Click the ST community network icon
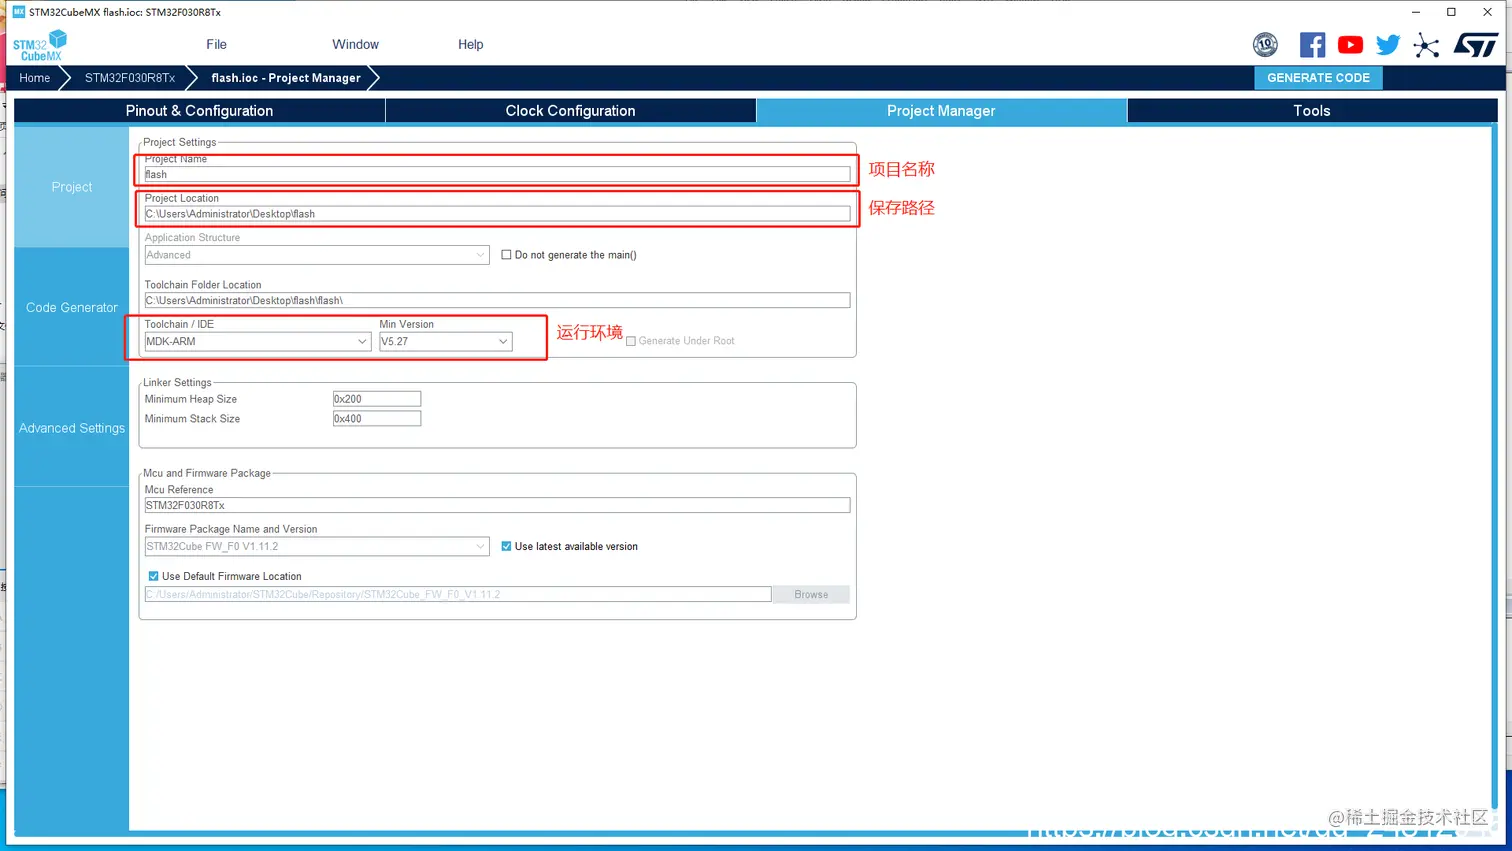 [x=1426, y=45]
